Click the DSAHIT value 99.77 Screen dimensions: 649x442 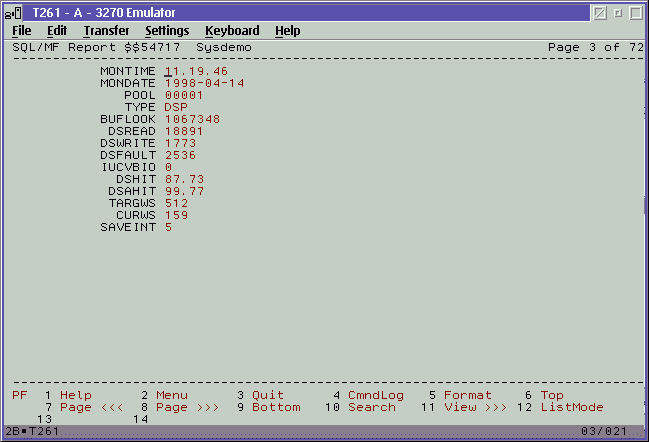(184, 191)
